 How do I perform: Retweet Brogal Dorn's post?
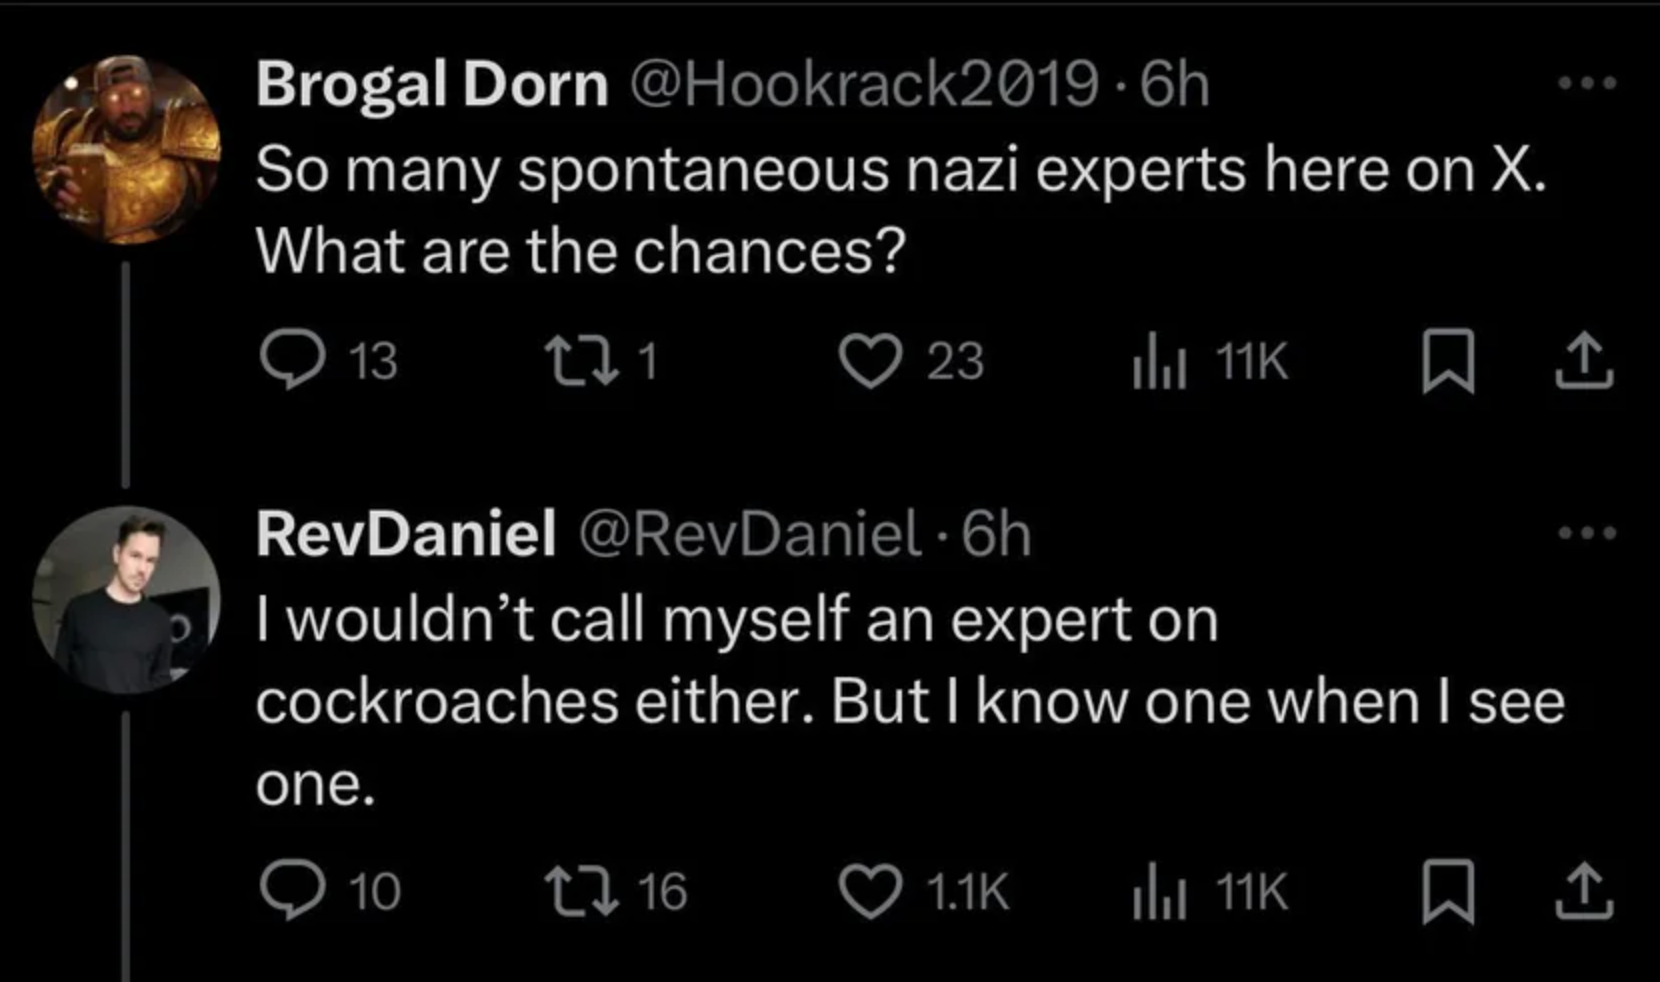point(574,360)
